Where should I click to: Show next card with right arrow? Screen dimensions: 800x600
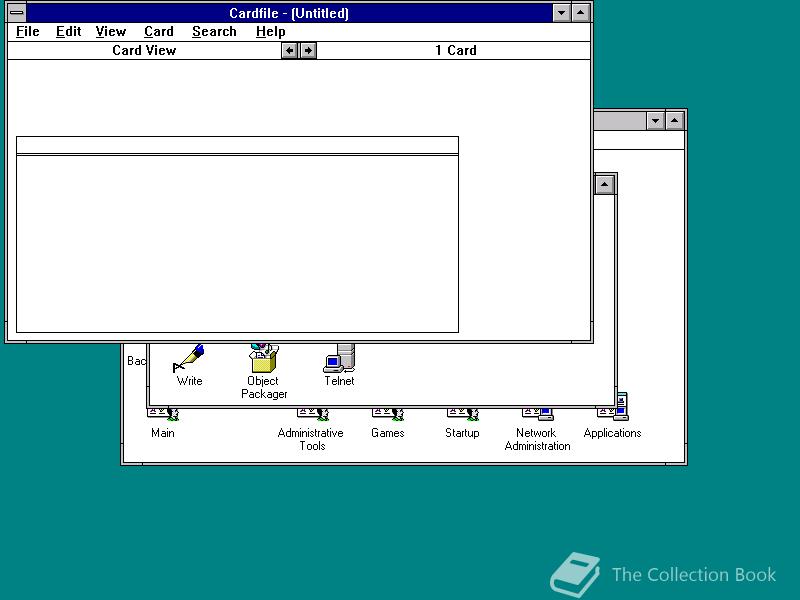click(x=308, y=51)
